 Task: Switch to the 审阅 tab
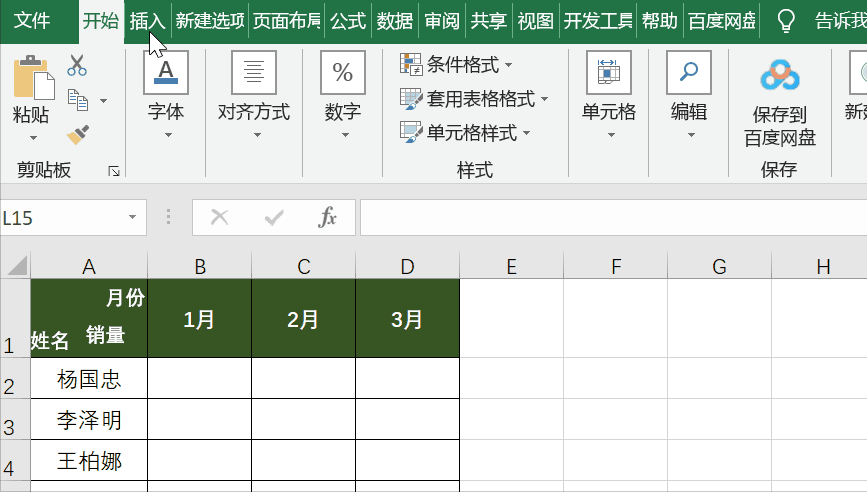pos(442,21)
